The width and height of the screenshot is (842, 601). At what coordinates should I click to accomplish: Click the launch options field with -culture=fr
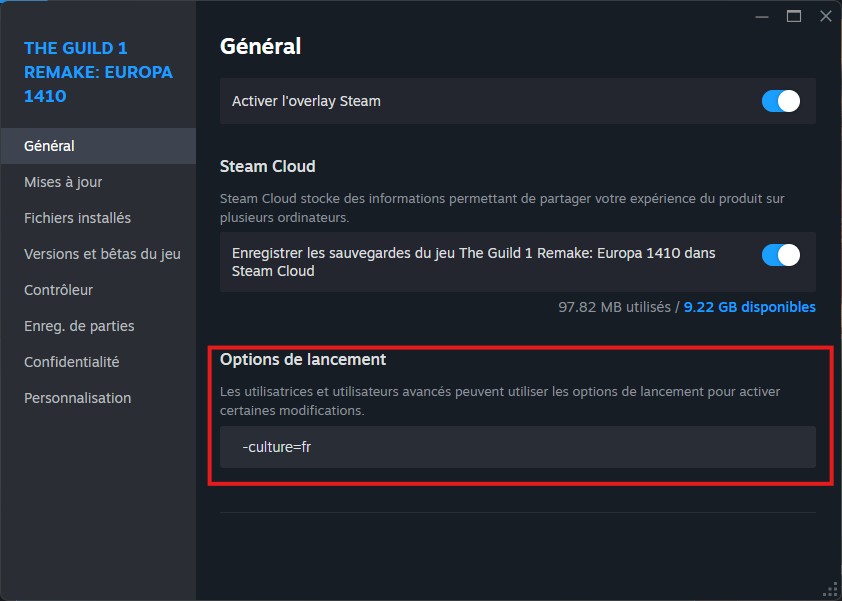518,447
